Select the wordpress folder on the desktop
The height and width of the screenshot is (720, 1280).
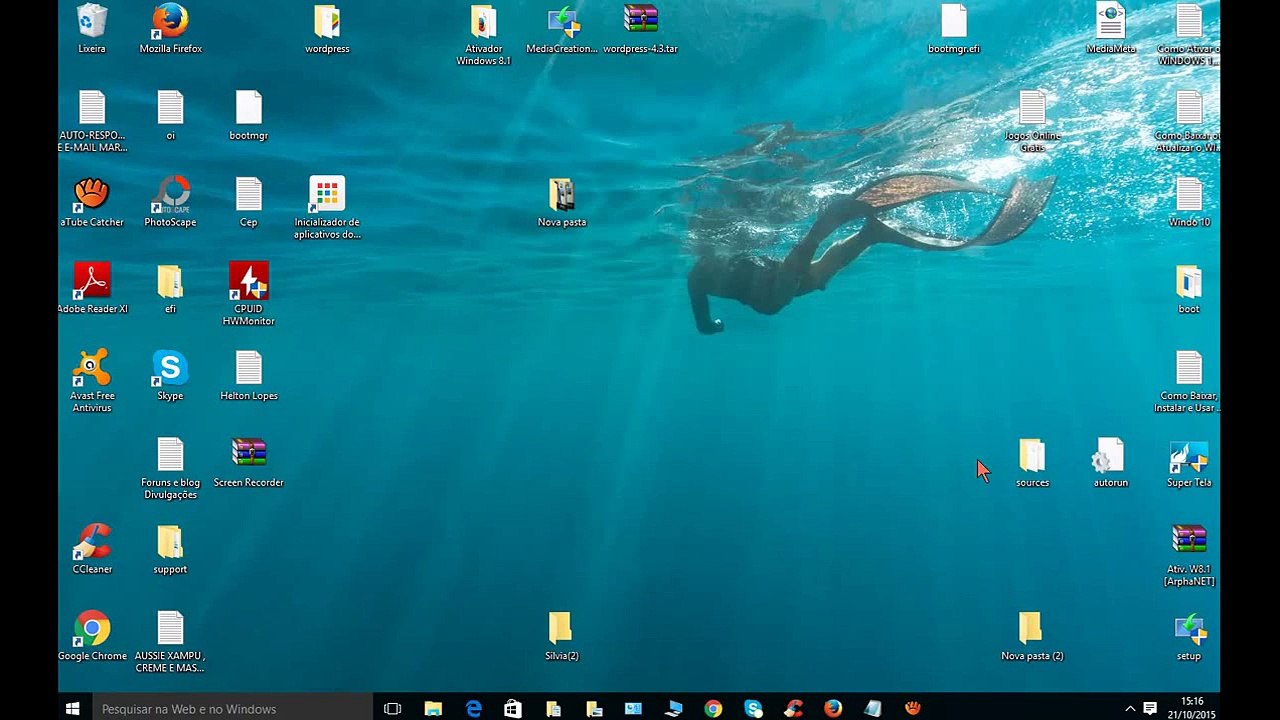[x=327, y=28]
